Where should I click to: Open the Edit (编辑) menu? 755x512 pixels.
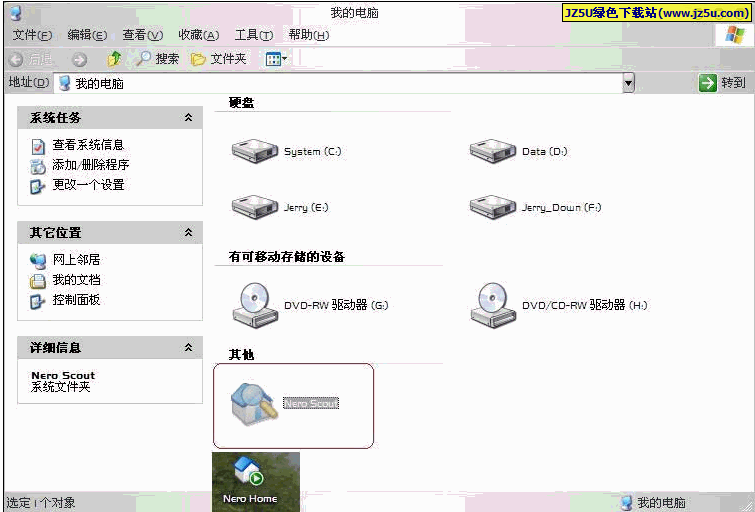tap(87, 35)
